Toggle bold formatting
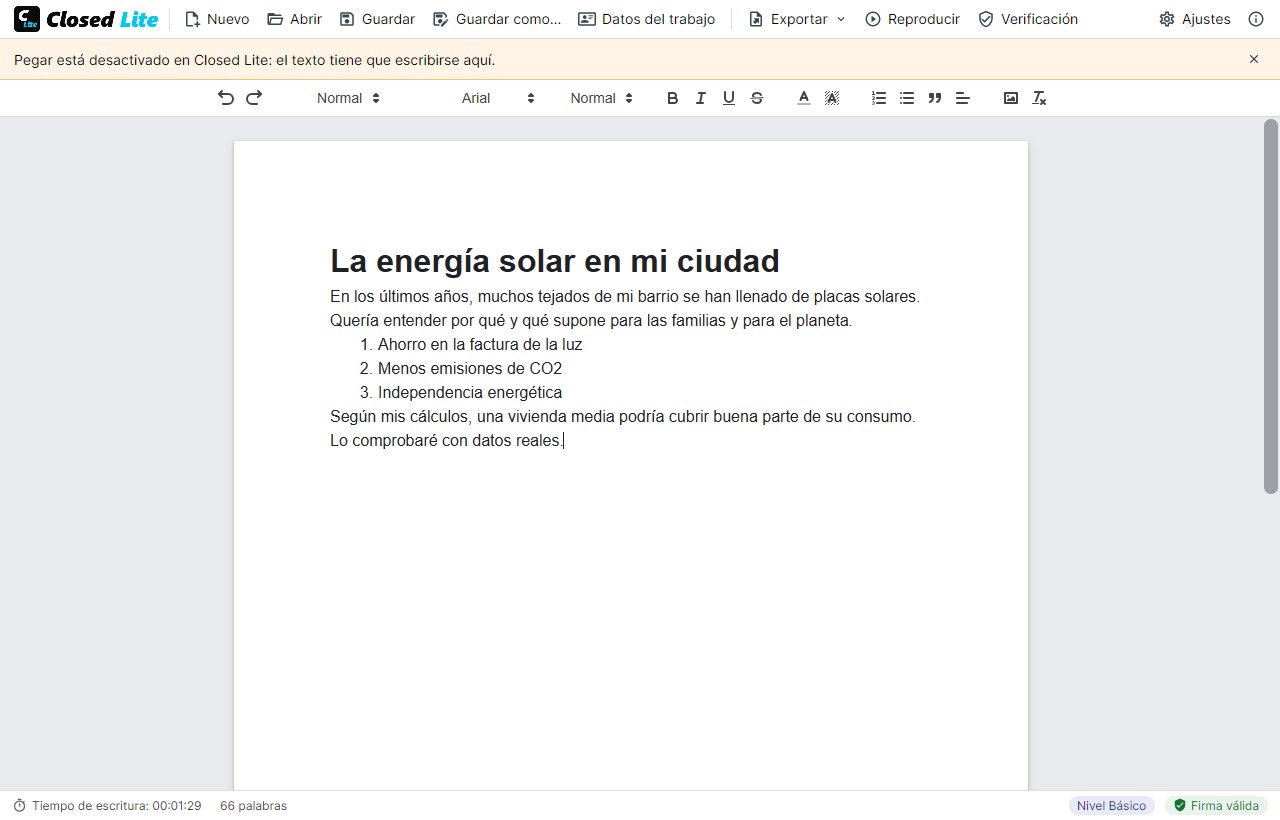Image resolution: width=1280 pixels, height=820 pixels. pyautogui.click(x=672, y=98)
